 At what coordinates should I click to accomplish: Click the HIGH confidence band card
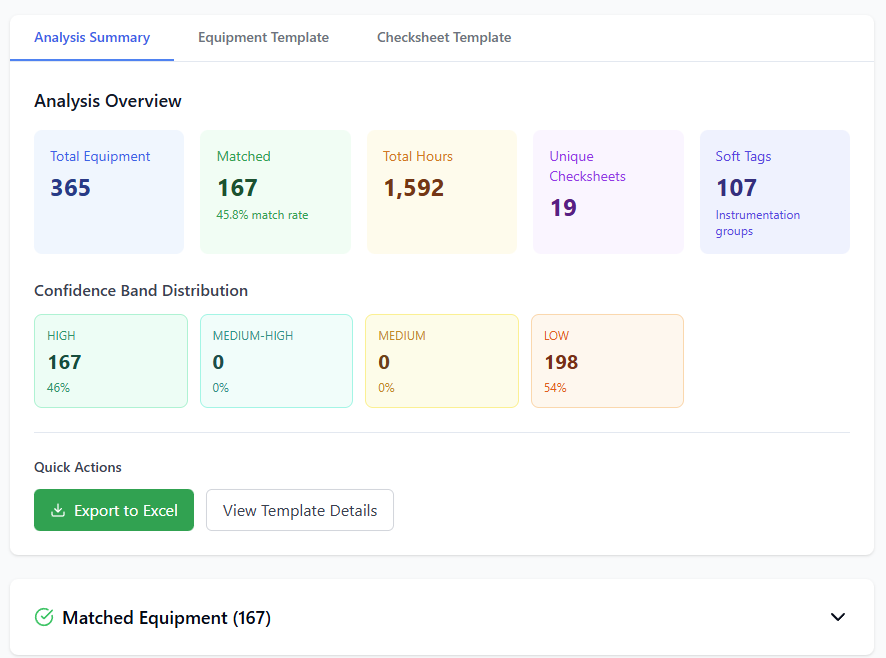[x=110, y=360]
